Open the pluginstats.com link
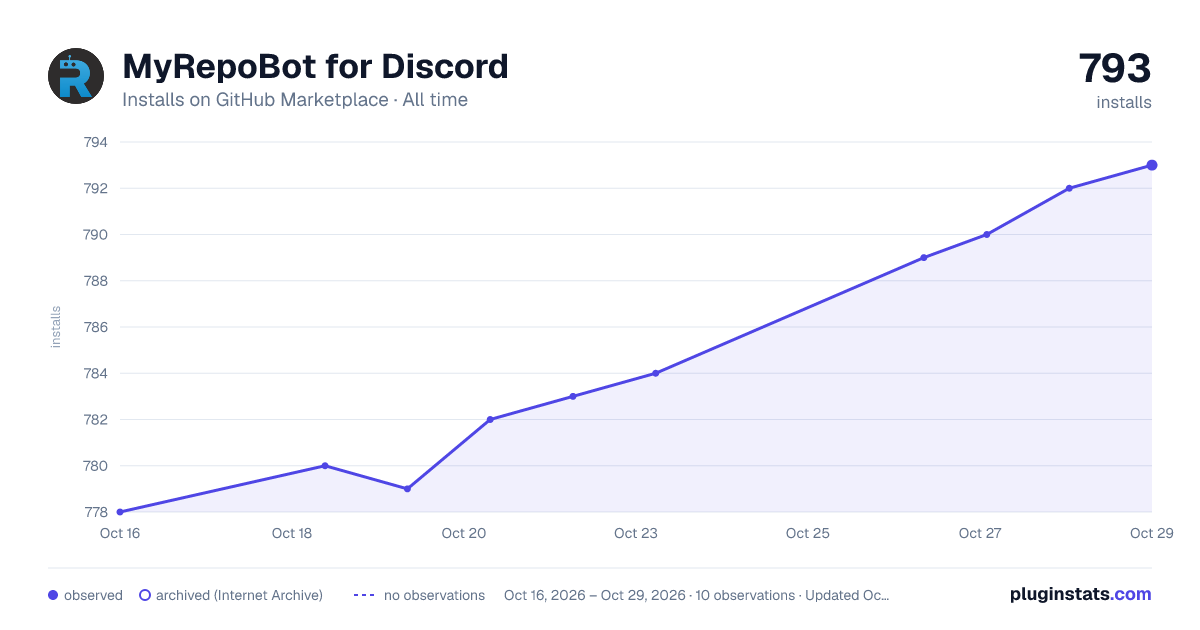The width and height of the screenshot is (1200, 630). [1080, 594]
